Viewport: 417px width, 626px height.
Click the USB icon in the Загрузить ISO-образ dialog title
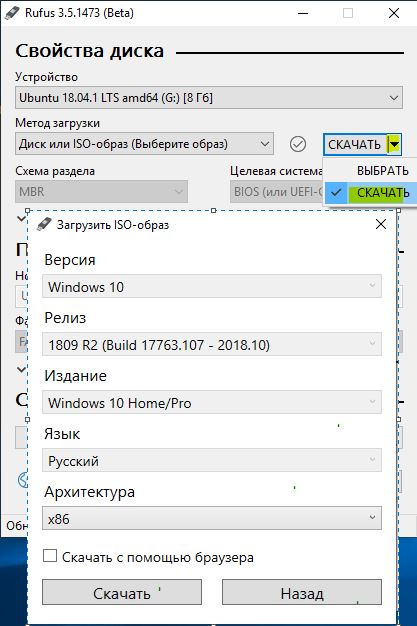44,224
